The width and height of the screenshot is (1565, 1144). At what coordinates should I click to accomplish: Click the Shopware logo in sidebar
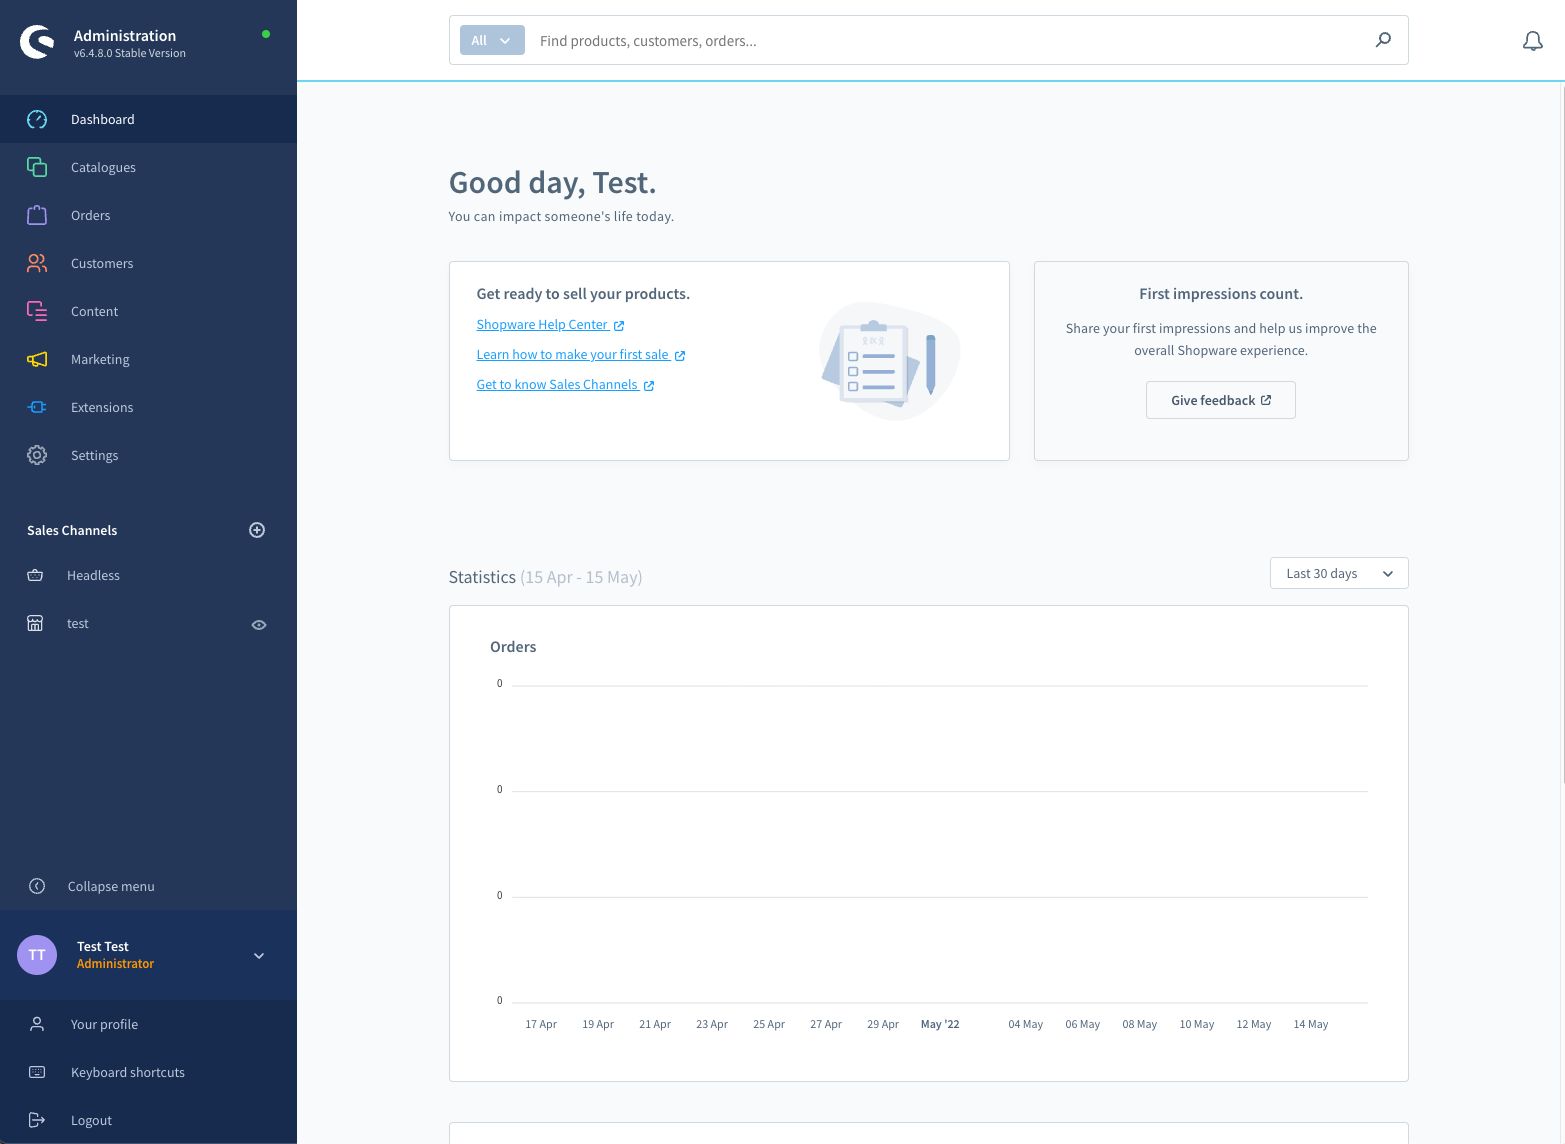tap(38, 42)
